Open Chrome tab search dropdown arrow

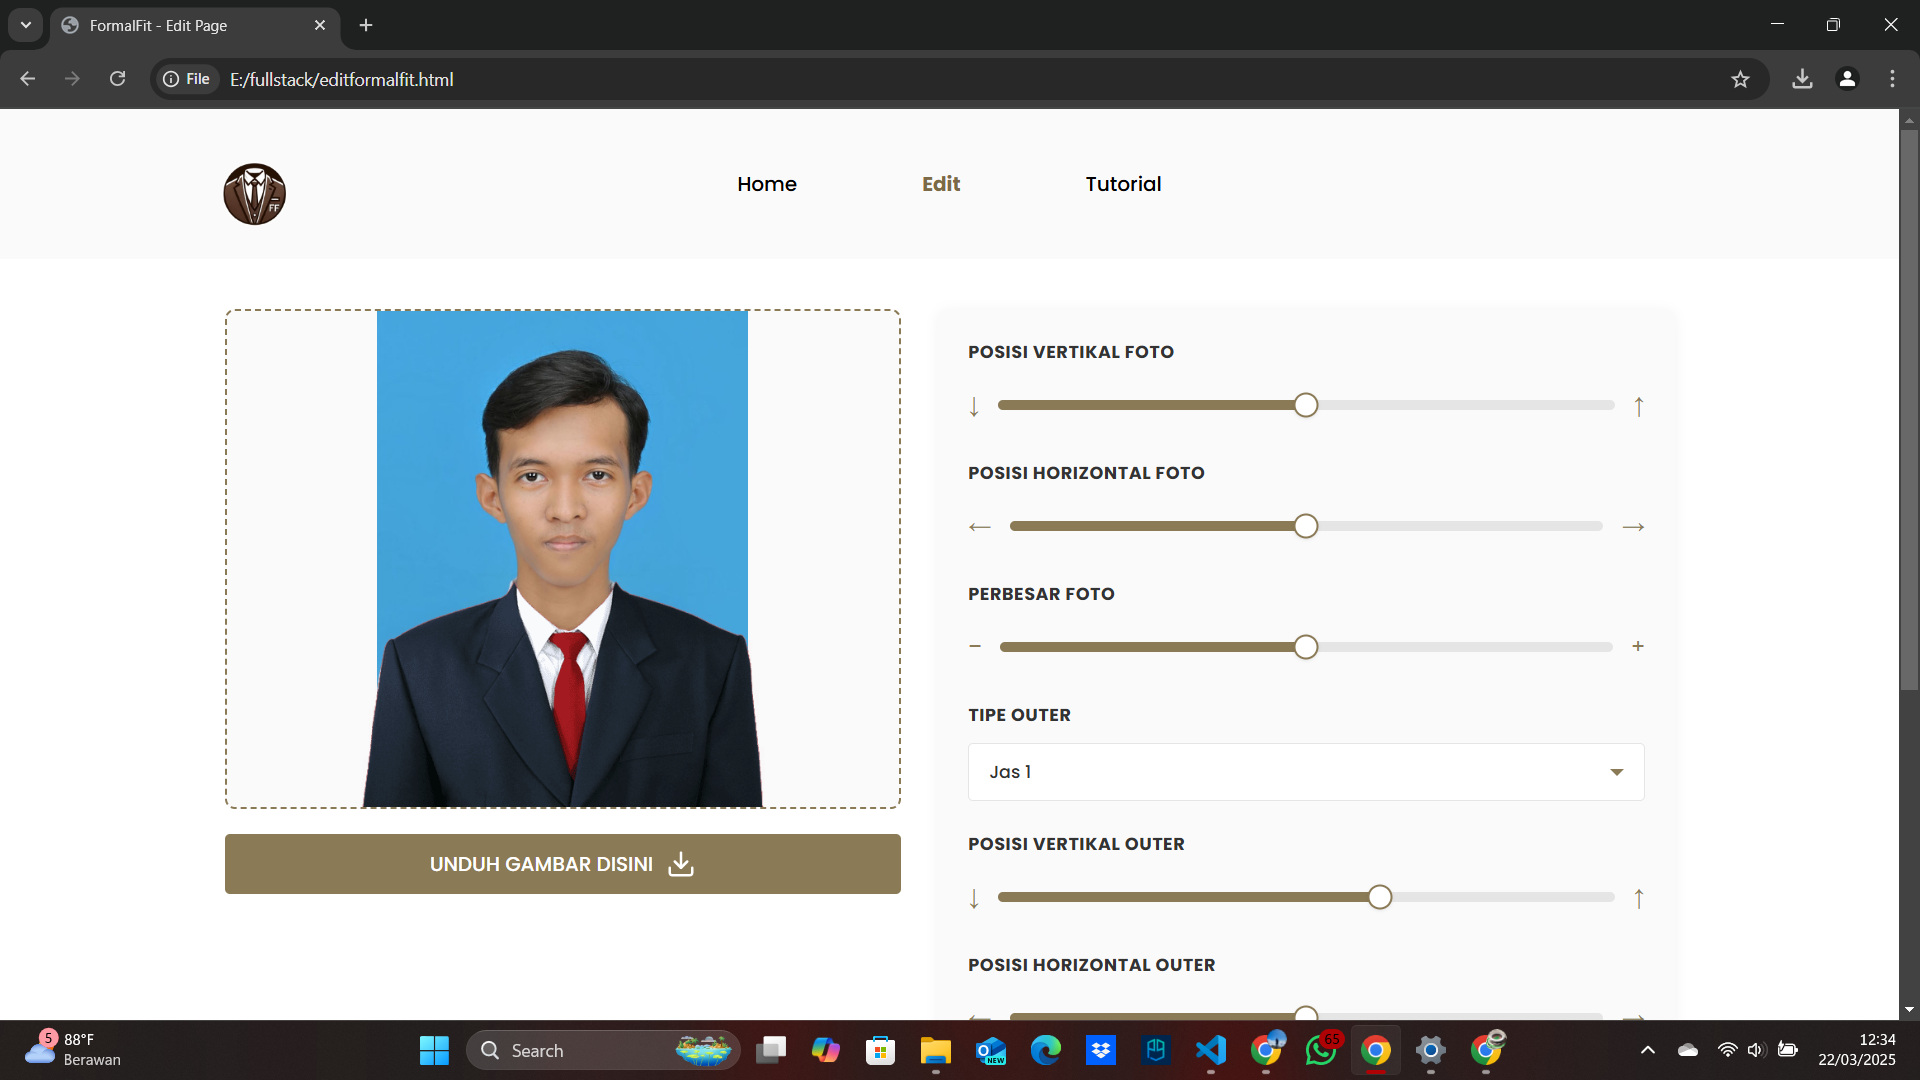[x=26, y=25]
